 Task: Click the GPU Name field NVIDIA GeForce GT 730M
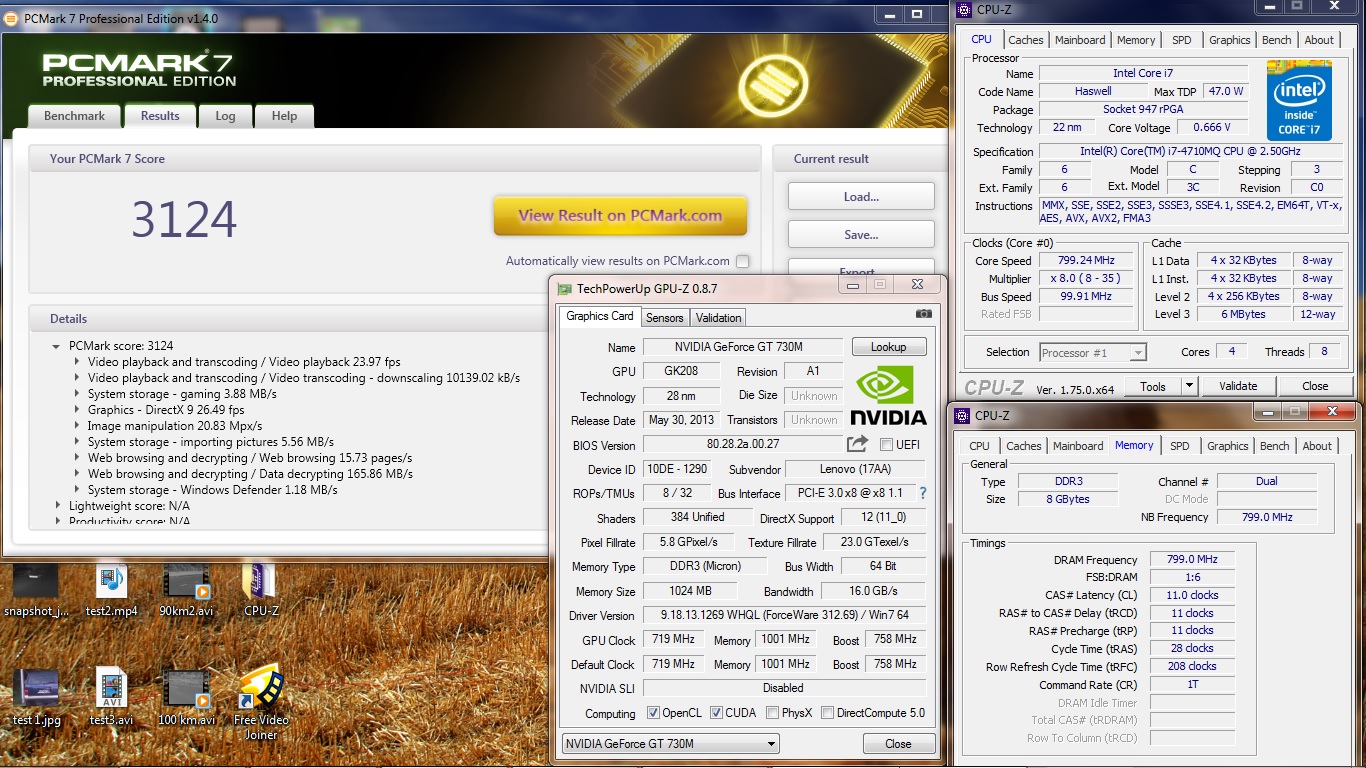[x=743, y=347]
